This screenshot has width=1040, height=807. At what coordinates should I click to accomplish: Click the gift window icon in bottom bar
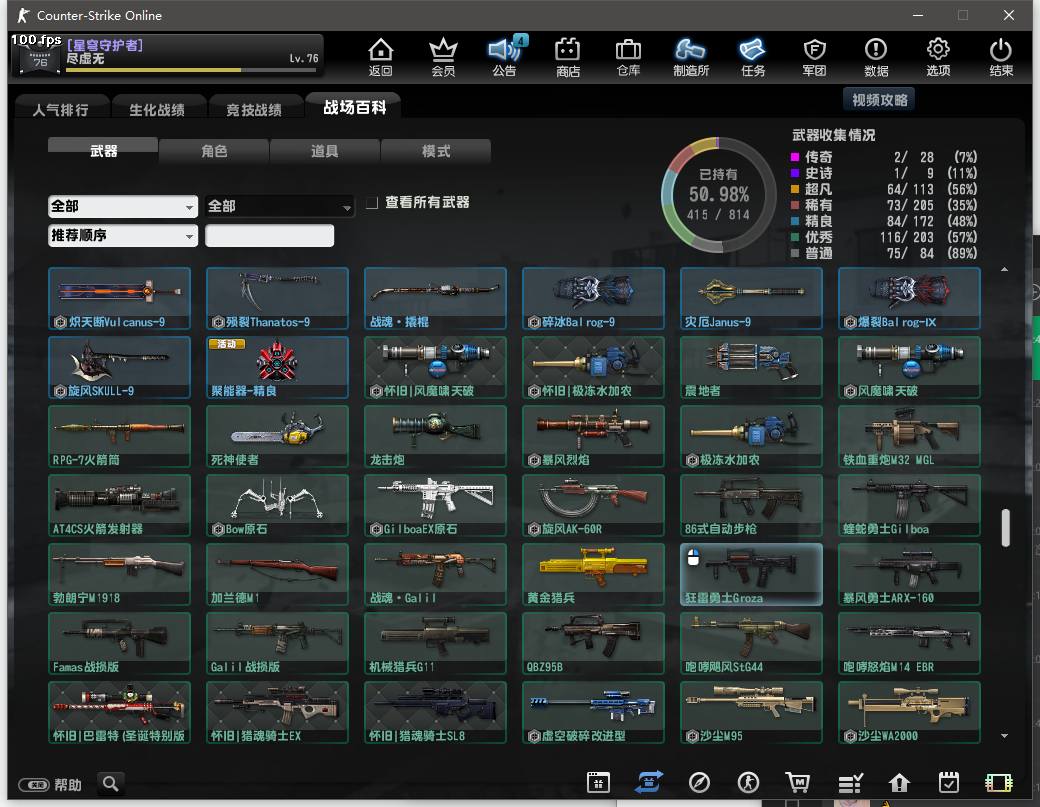point(598,782)
